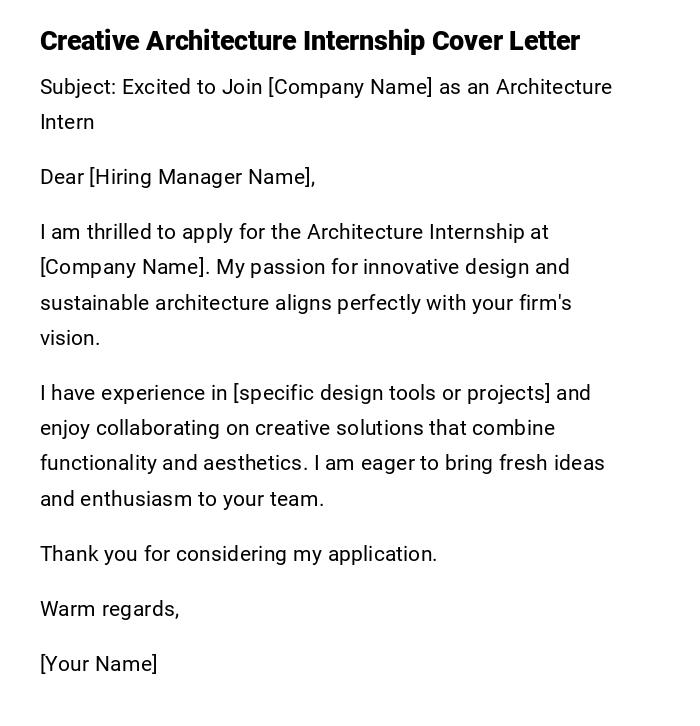The image size is (700, 726).
Task: Click the [Your Name] signature placeholder
Action: pos(98,664)
